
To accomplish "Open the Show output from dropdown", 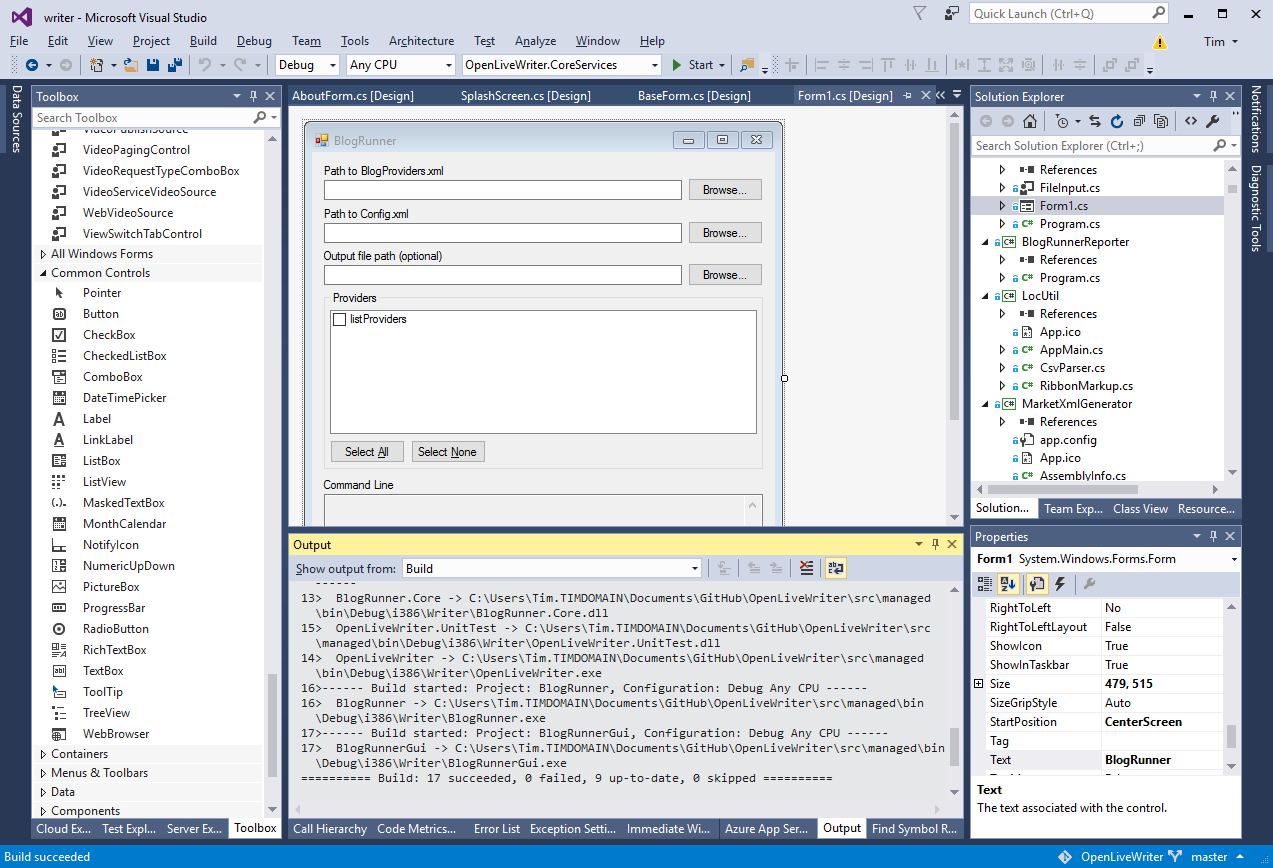I will pos(551,569).
